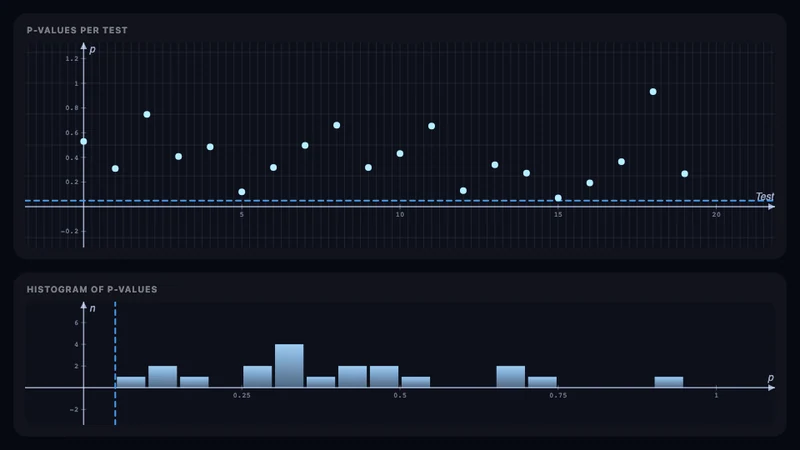This screenshot has height=450, width=800.
Task: Select the test 2 data point near 0.75
Action: point(147,114)
